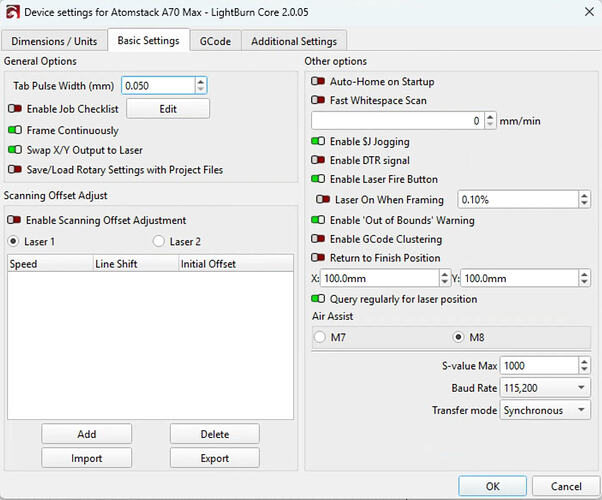This screenshot has width=602, height=500.
Task: Click the framing laser power 0.10% field
Action: (518, 199)
